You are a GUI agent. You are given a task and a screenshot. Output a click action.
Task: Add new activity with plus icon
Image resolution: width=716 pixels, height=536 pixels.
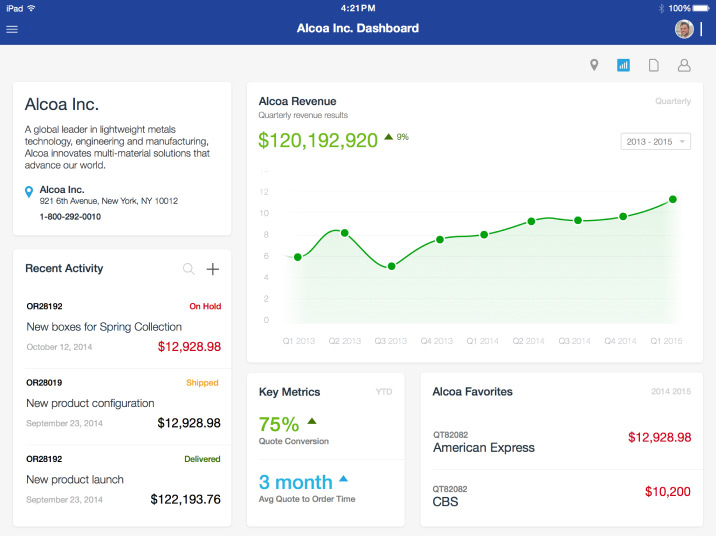(x=212, y=269)
